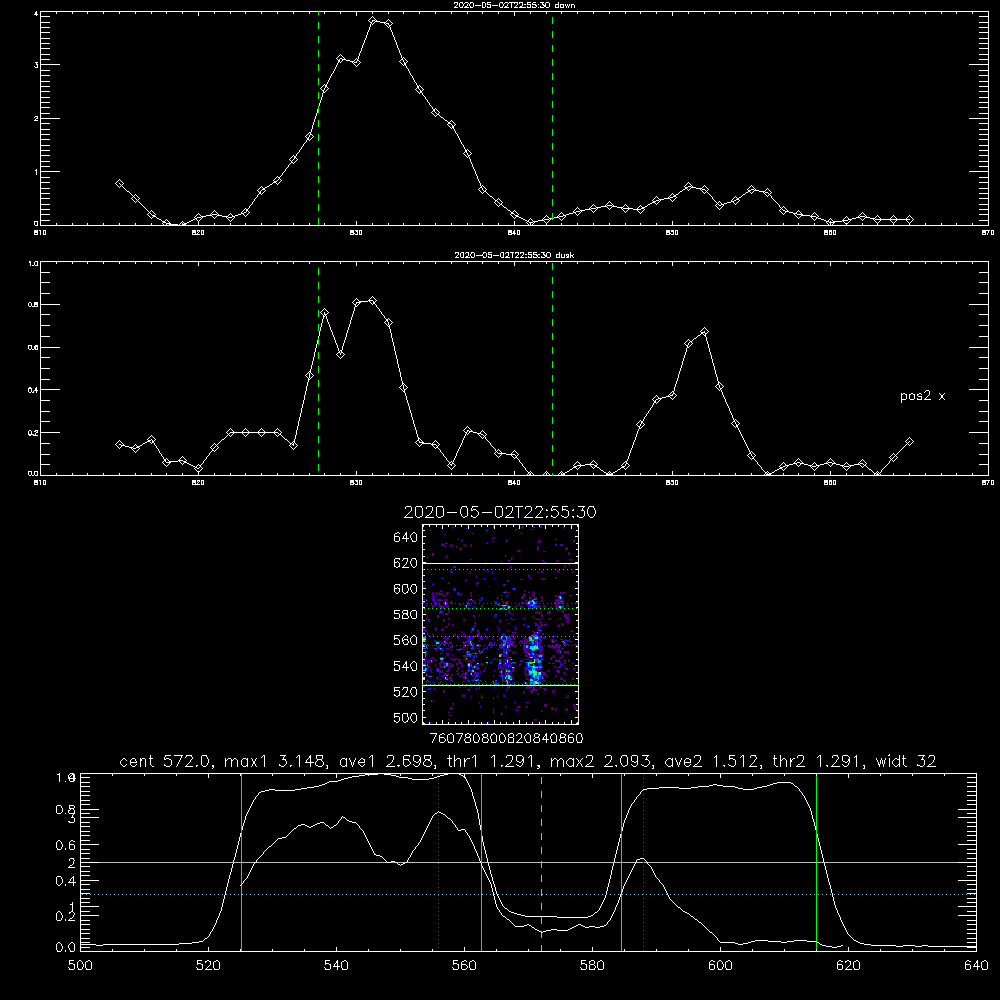The image size is (1000, 1000).
Task: Click the right green dashed line in dawn plot
Action: tap(552, 118)
